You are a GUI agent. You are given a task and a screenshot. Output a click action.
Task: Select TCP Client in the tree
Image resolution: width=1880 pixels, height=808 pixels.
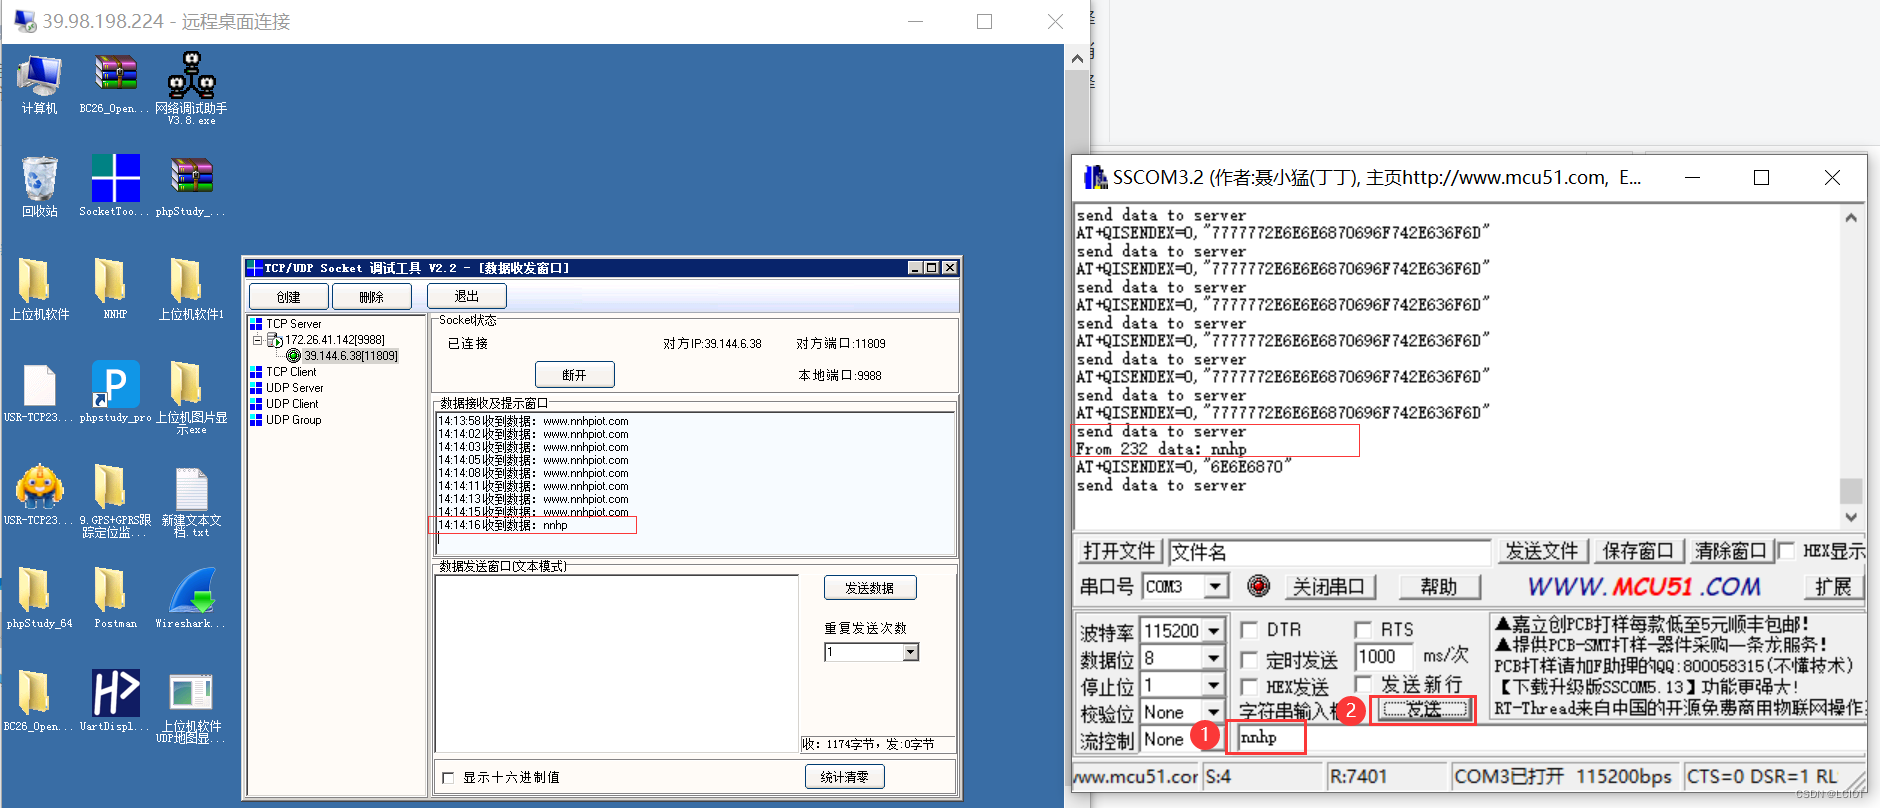click(291, 372)
